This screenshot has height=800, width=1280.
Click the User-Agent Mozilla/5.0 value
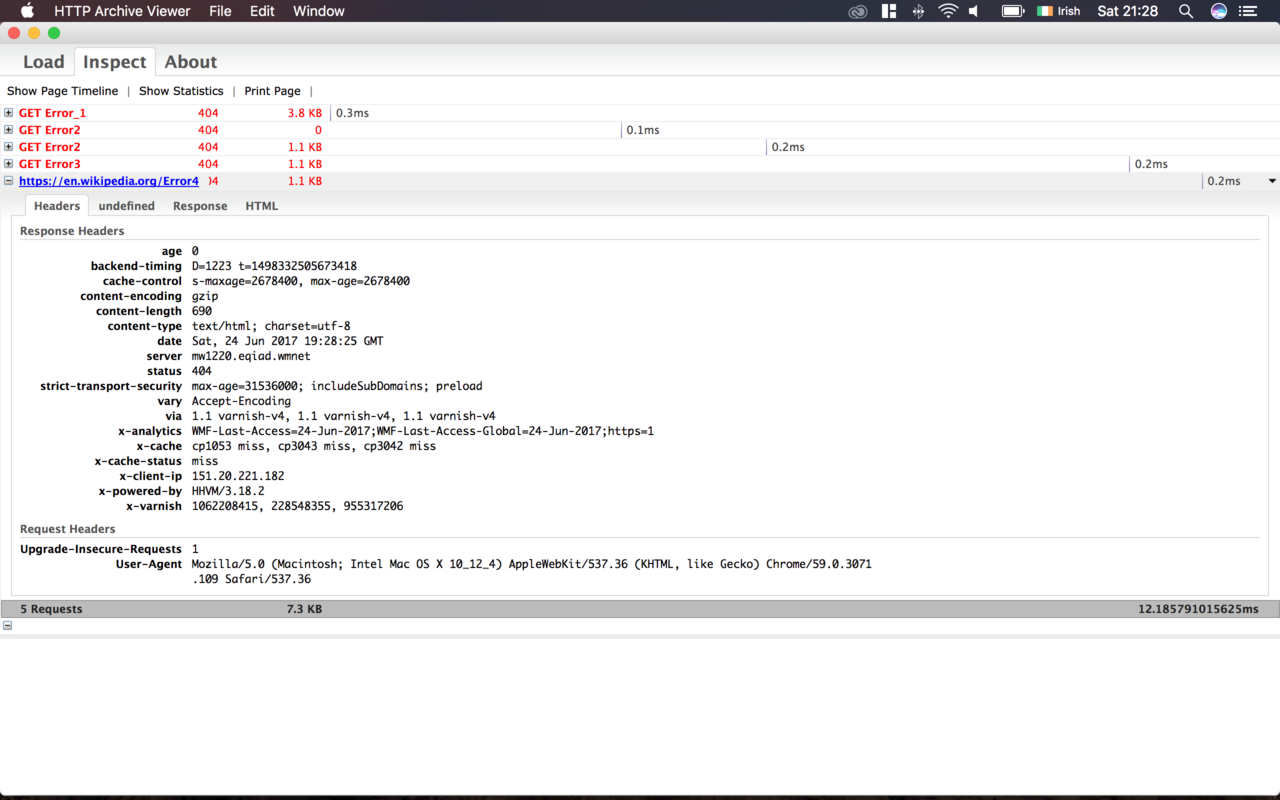pos(532,571)
